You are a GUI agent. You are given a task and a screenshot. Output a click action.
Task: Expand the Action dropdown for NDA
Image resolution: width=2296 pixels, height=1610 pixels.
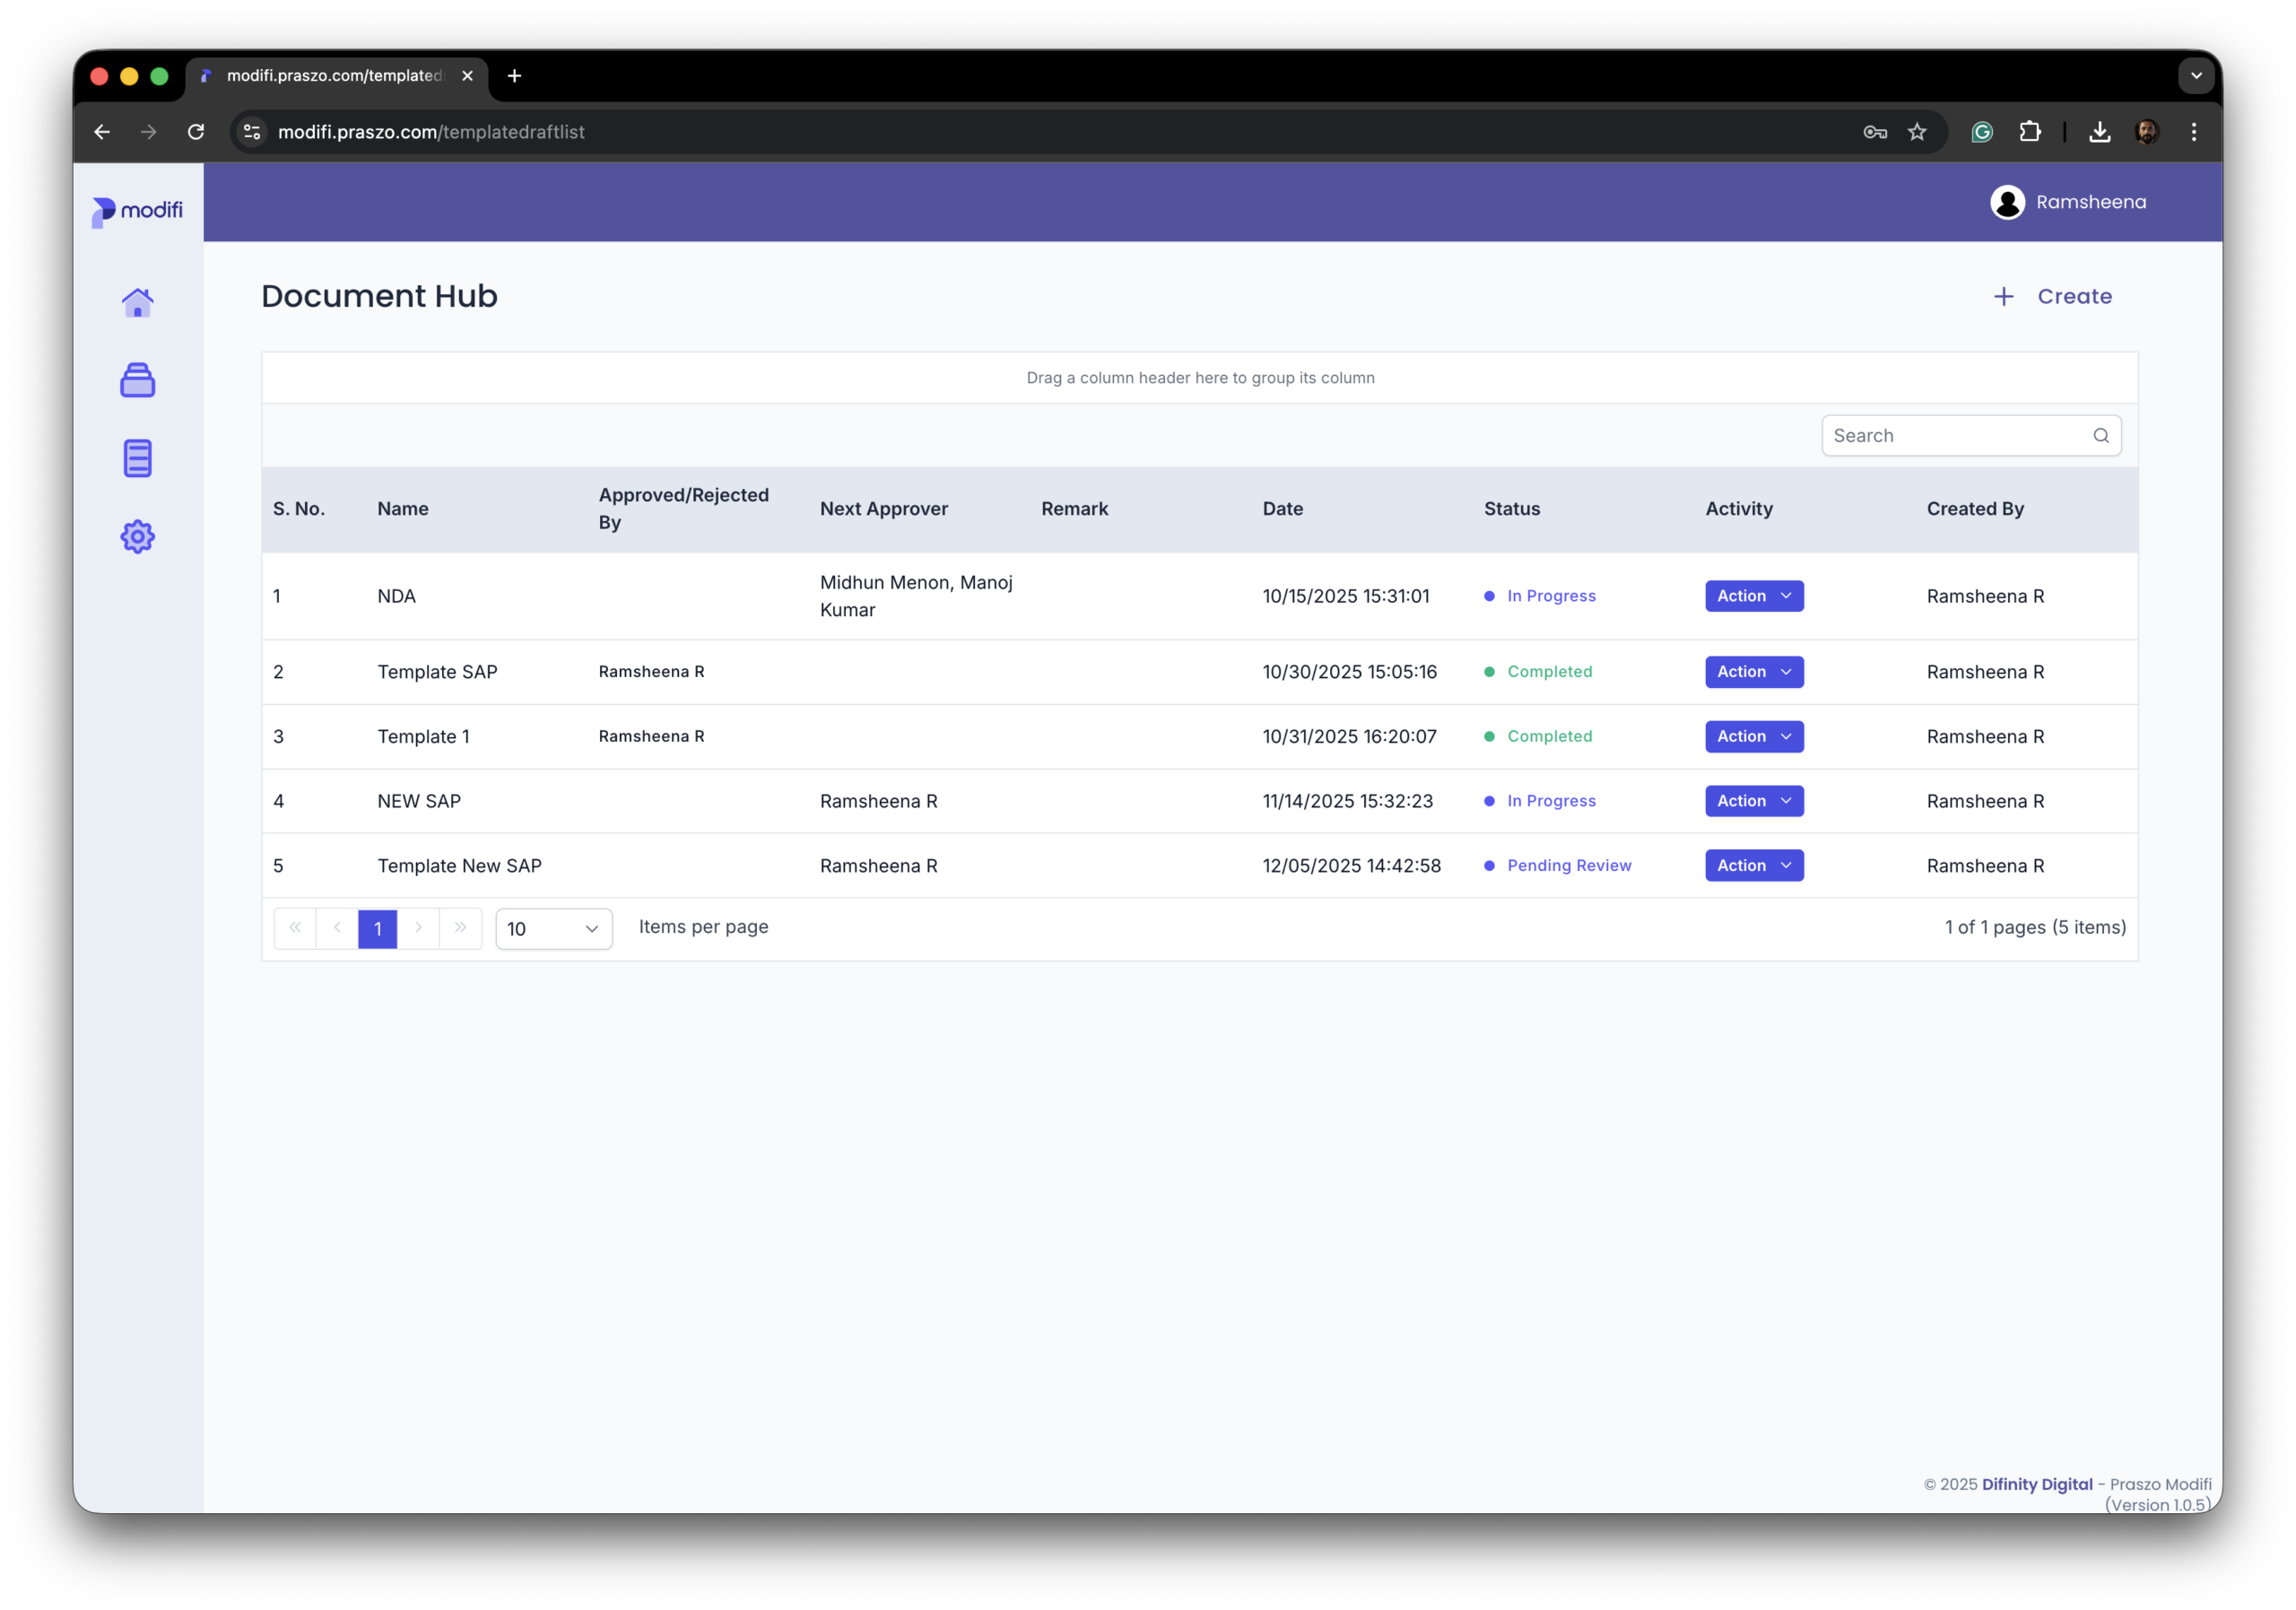(x=1754, y=596)
